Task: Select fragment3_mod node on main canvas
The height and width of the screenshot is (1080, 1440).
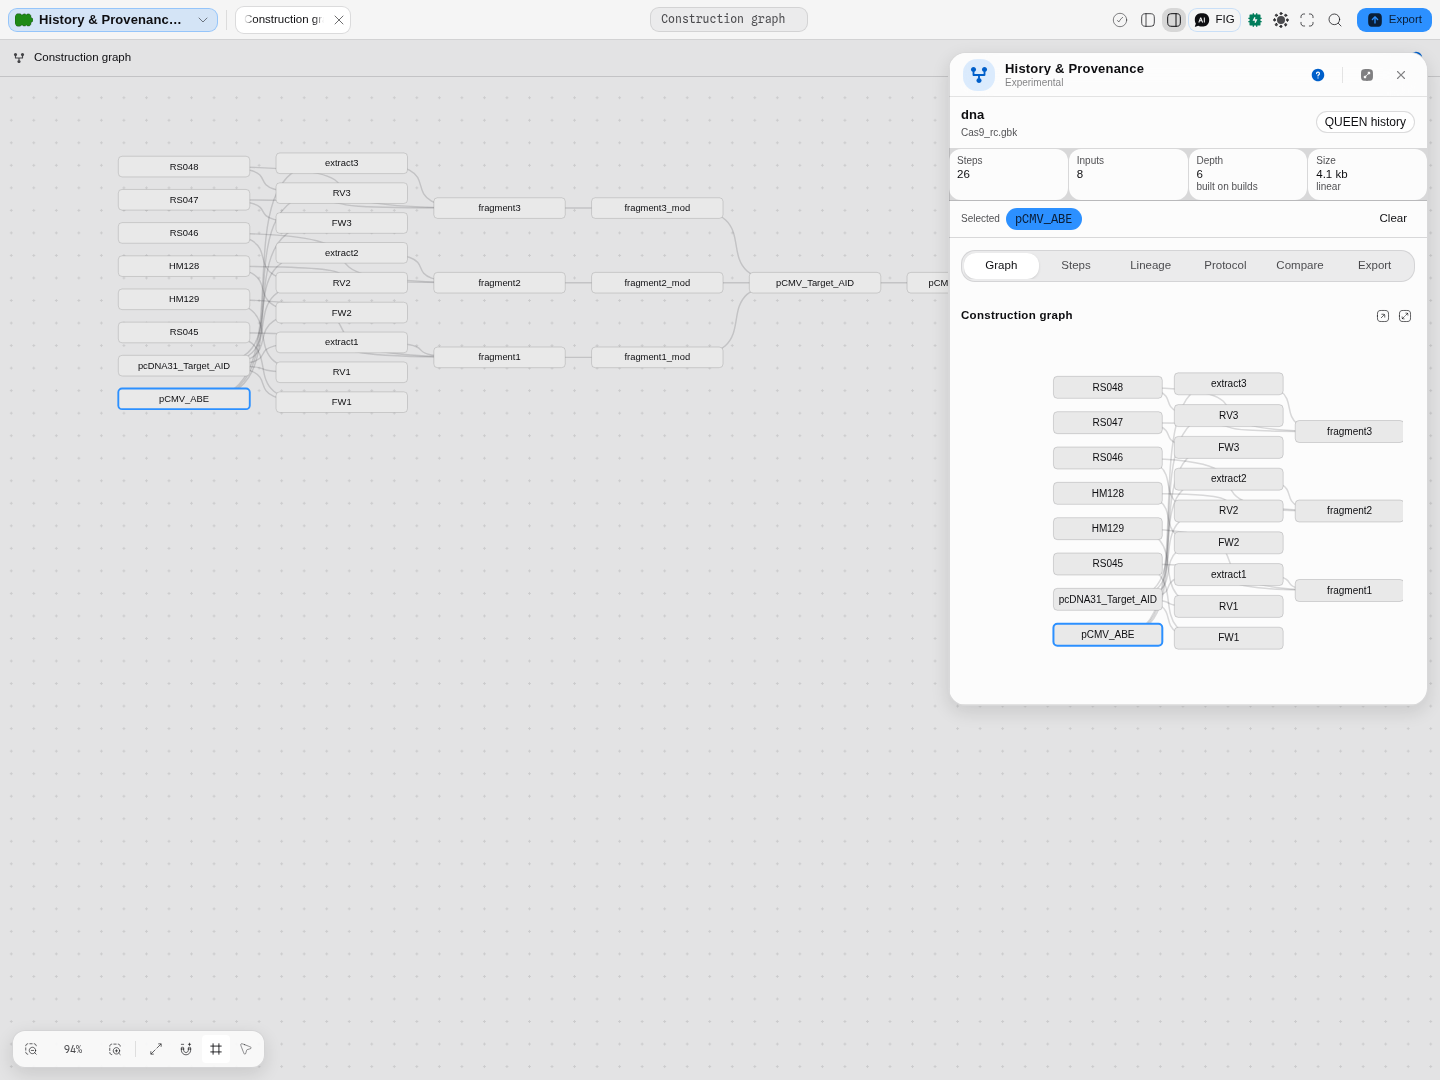Action: 657,208
